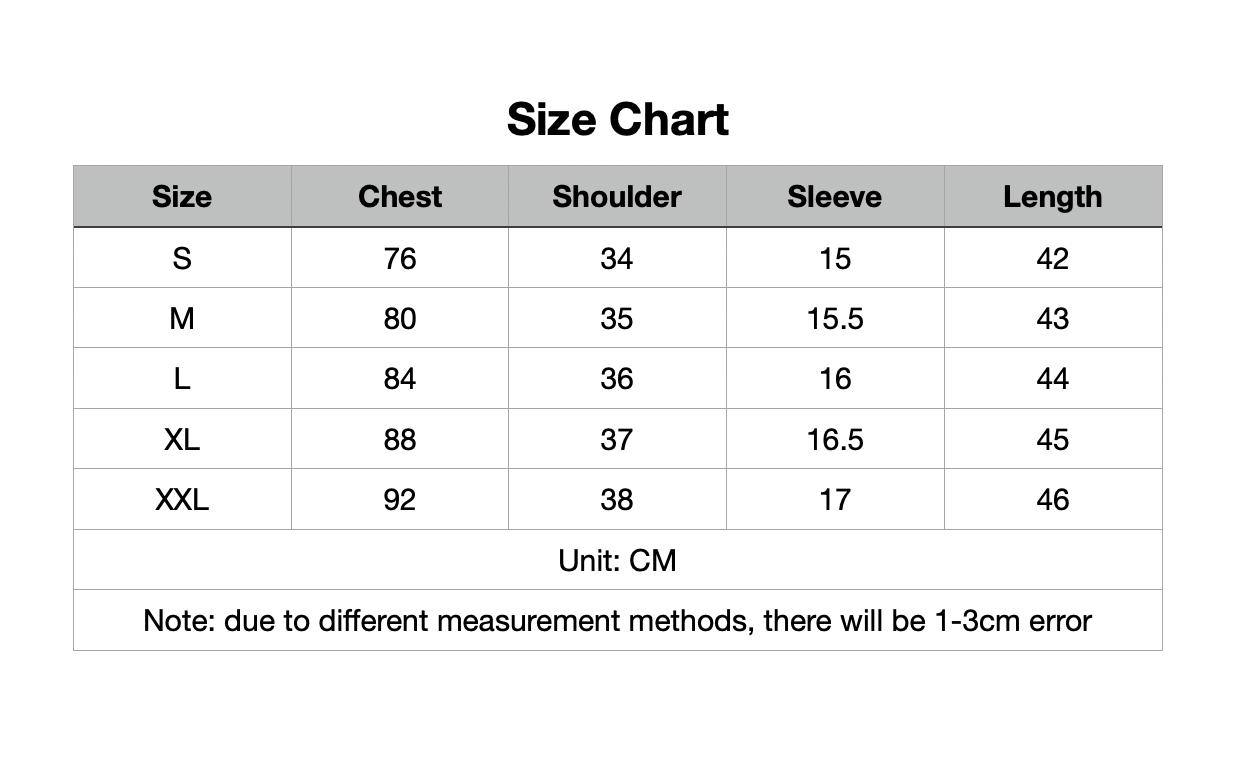This screenshot has height=776, width=1248.
Task: Select the Size column header
Action: click(182, 197)
